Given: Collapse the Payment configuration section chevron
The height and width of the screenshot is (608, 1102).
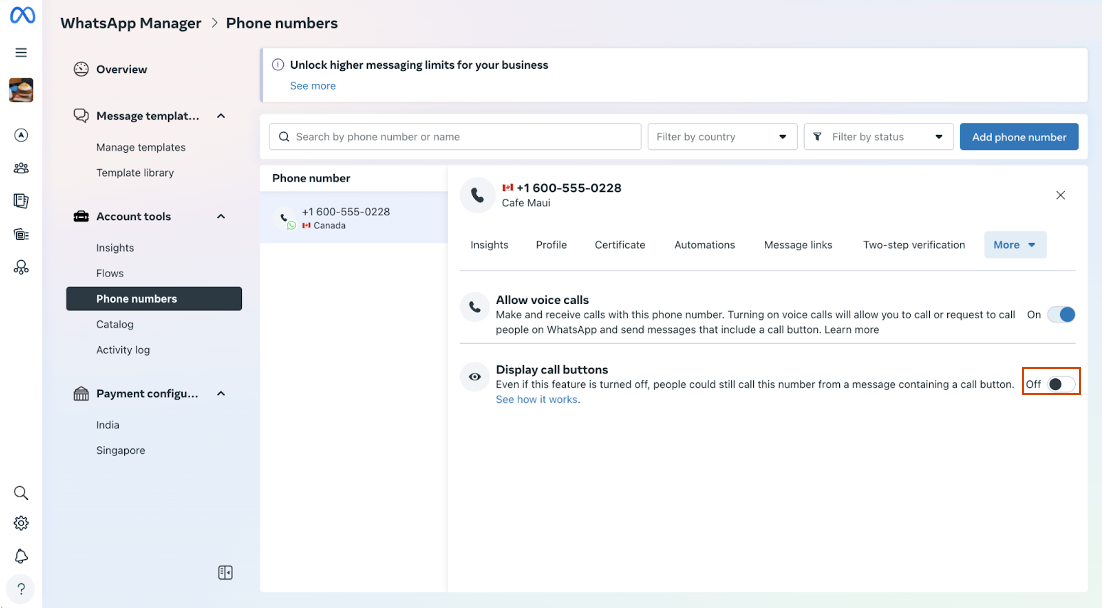Looking at the screenshot, I should tap(221, 394).
